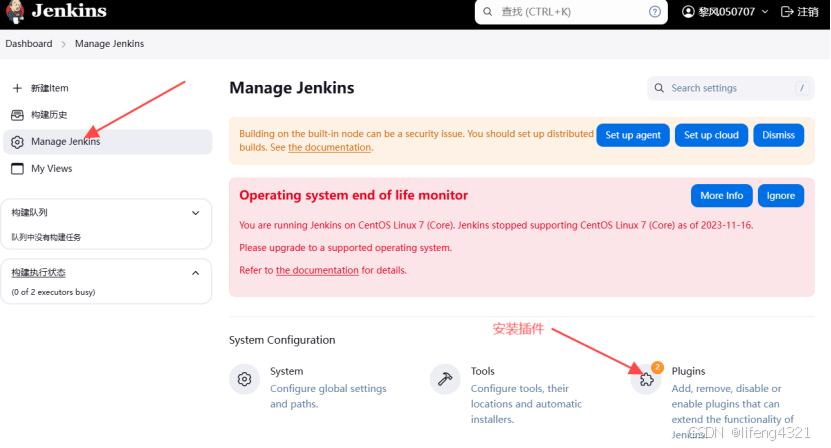Click the Set up agent button
The width and height of the screenshot is (831, 448).
633,135
